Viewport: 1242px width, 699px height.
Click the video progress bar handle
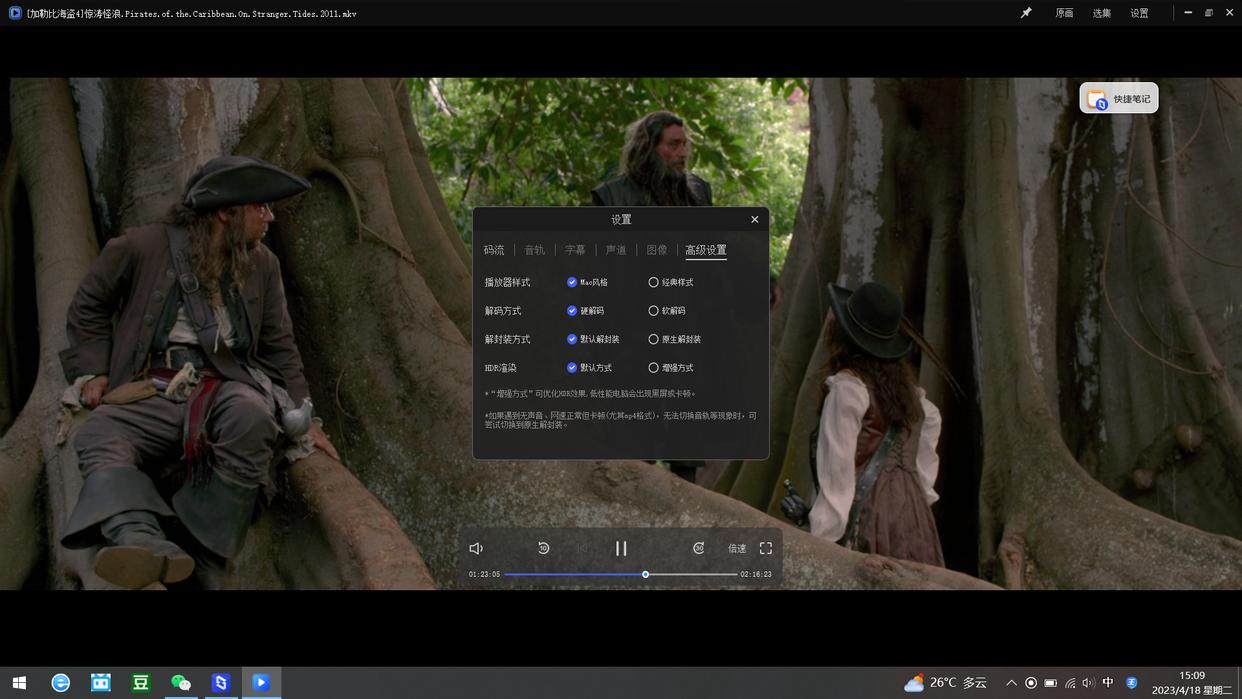click(x=646, y=574)
